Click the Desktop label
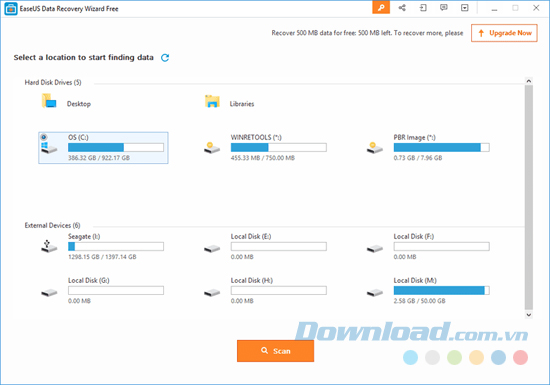 [79, 104]
